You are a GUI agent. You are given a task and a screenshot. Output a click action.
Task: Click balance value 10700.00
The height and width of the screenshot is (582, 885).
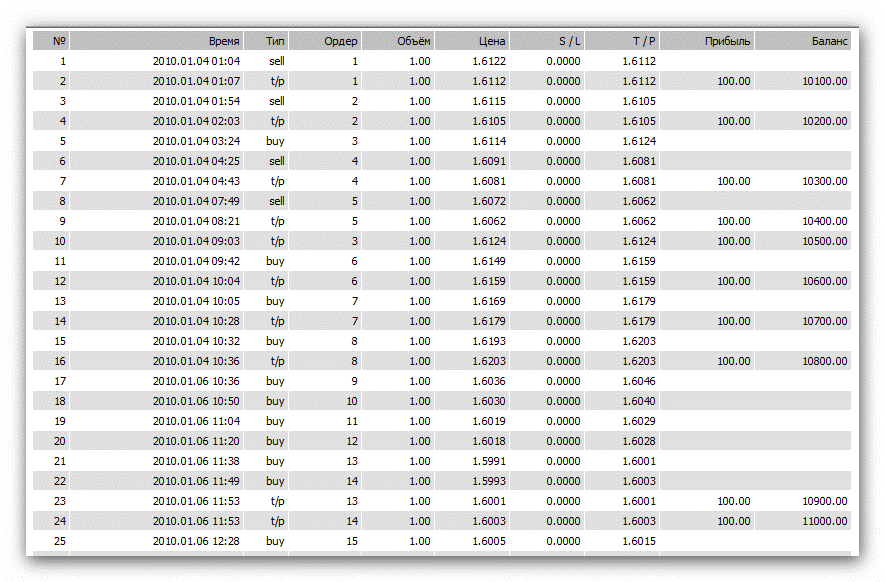coord(825,321)
